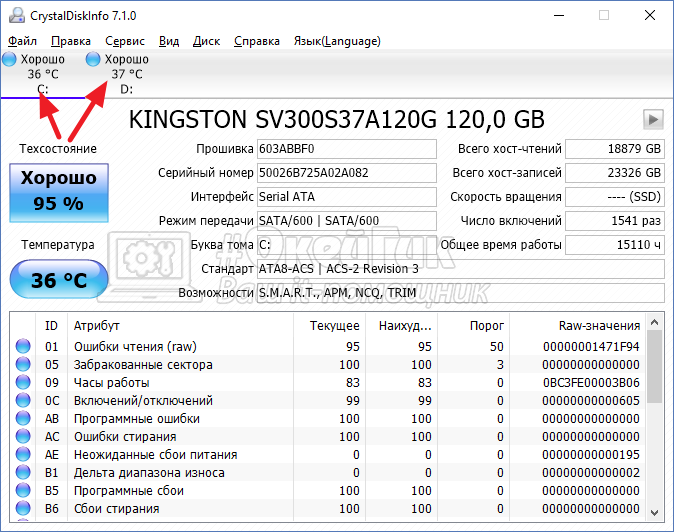Click the attribute list scrollbar thumb
The width and height of the screenshot is (674, 532).
[x=655, y=367]
